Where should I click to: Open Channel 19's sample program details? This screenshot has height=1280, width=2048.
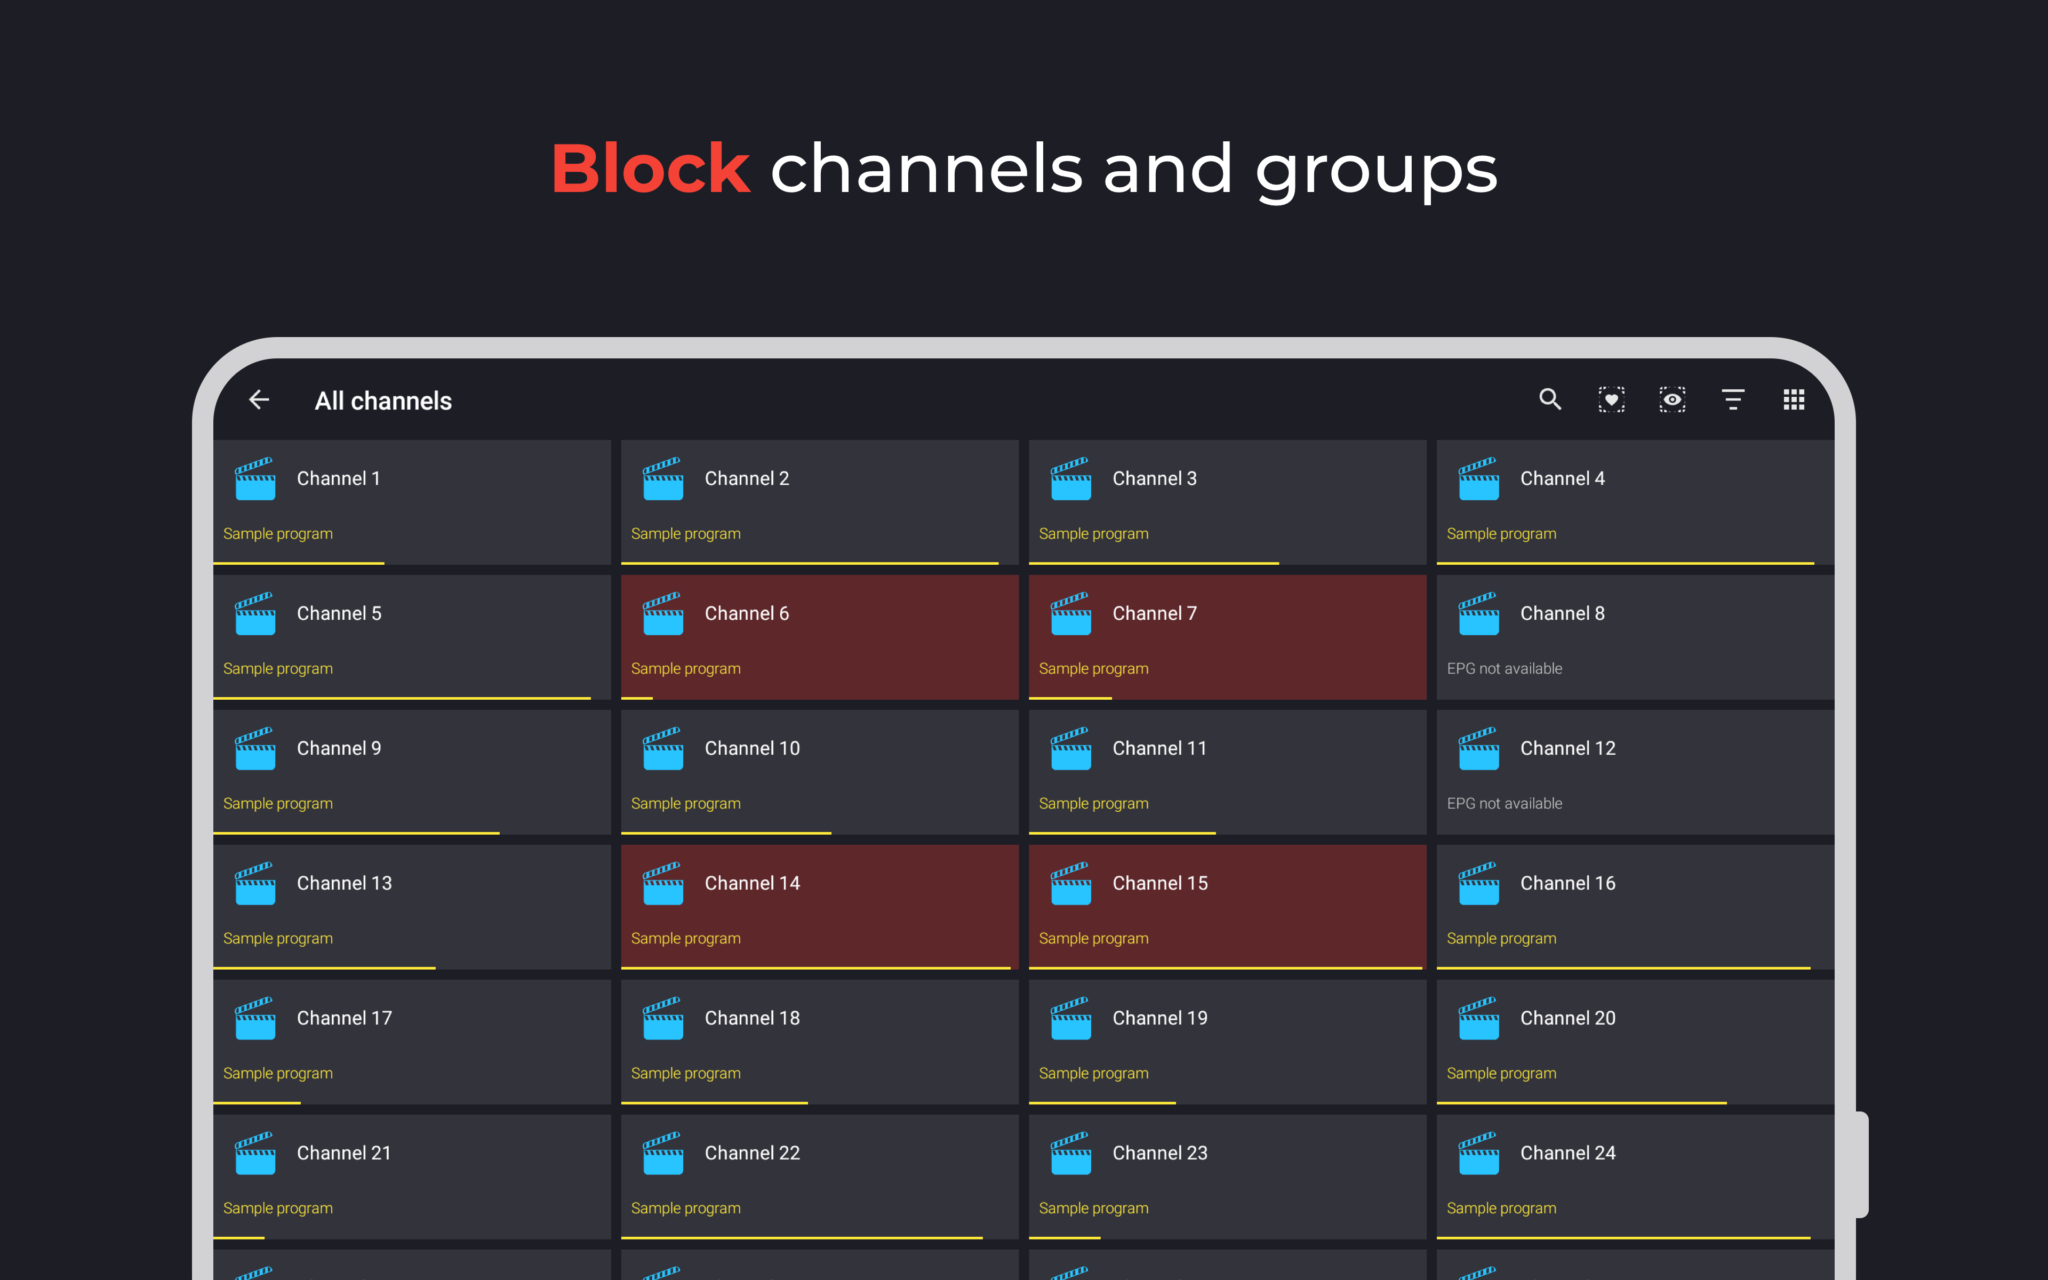(x=1093, y=1072)
